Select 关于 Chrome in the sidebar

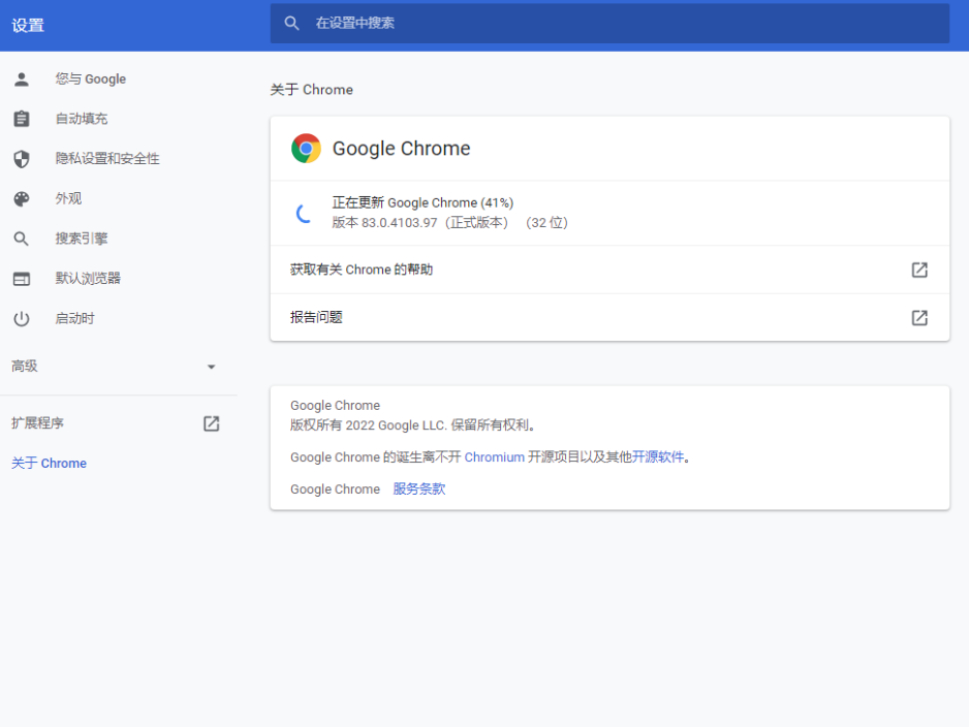click(49, 463)
